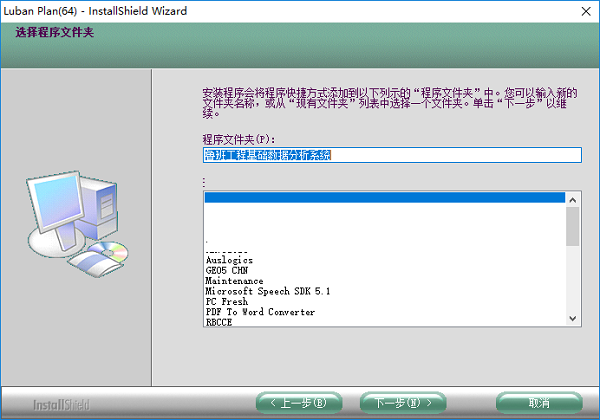Select the highlighted top folder list row
600x420 pixels.
pyautogui.click(x=385, y=197)
